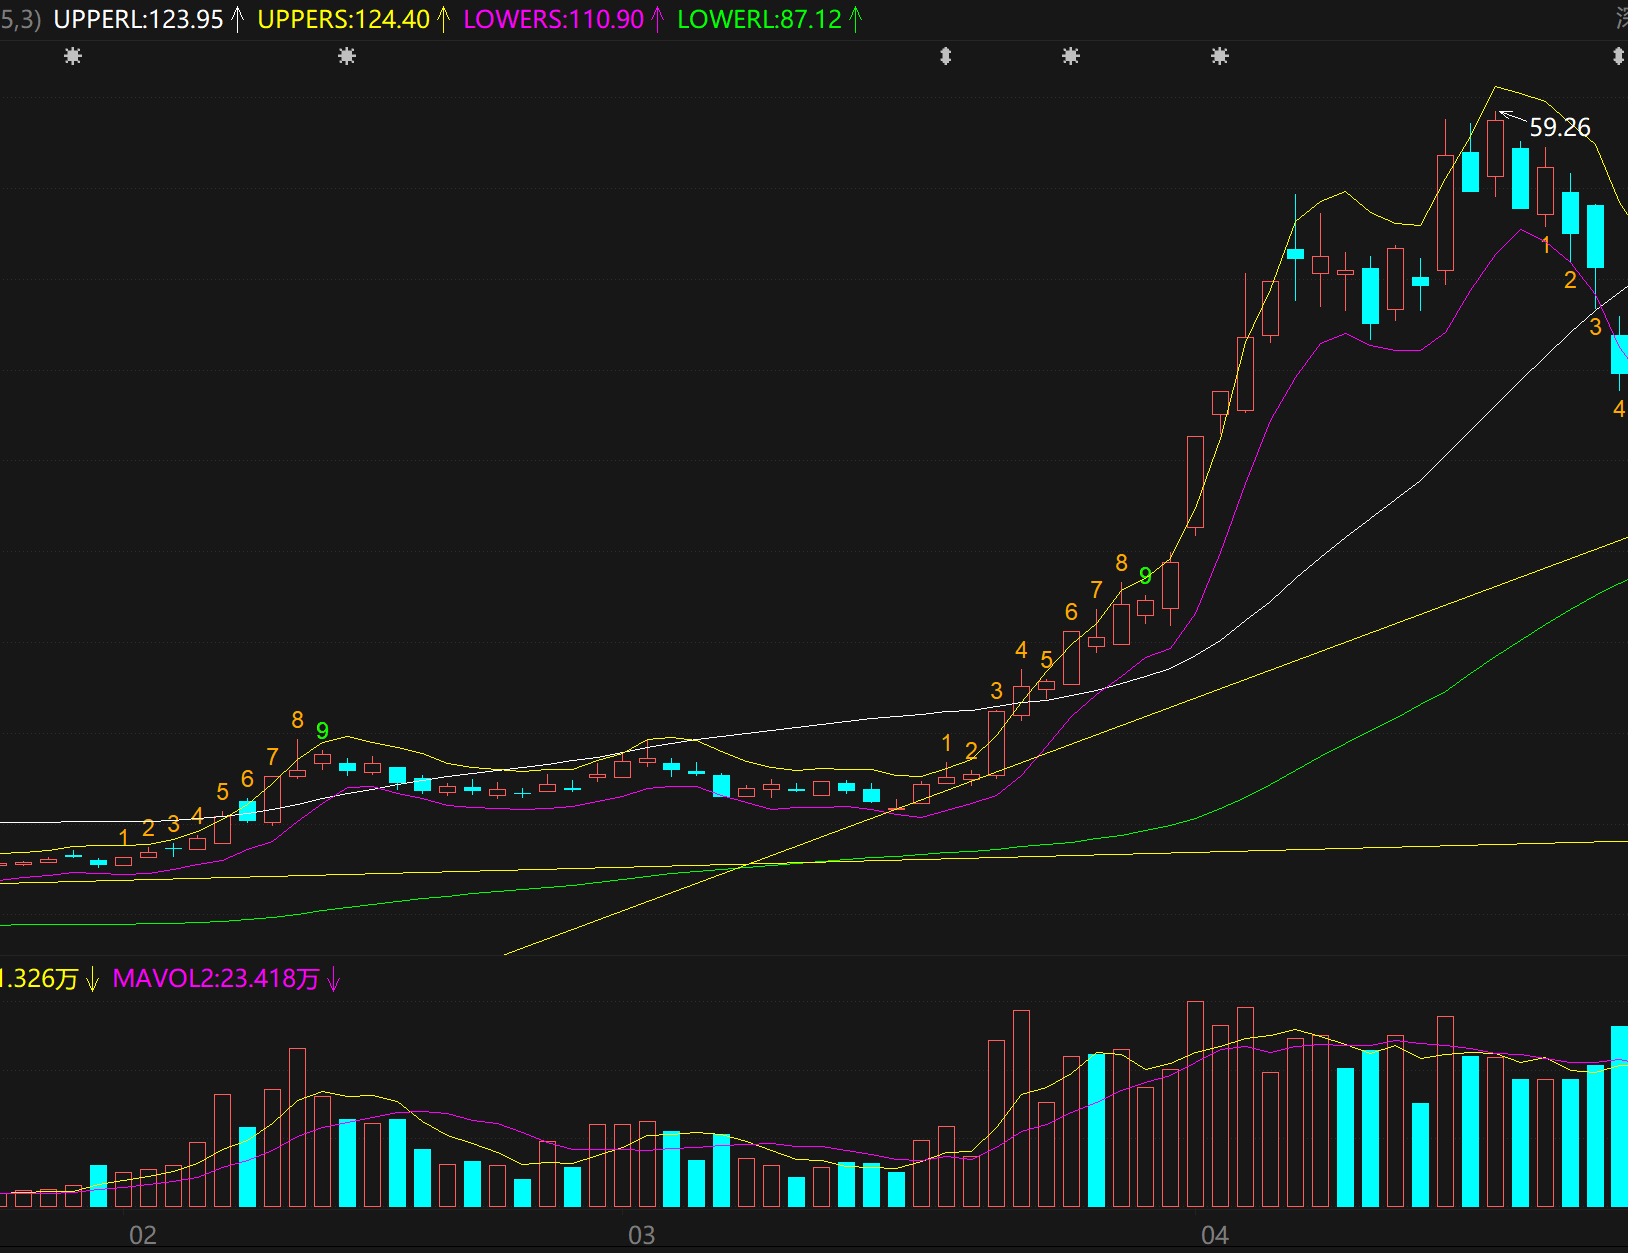
Task: Select the 03 month label on time axis
Action: click(641, 1235)
